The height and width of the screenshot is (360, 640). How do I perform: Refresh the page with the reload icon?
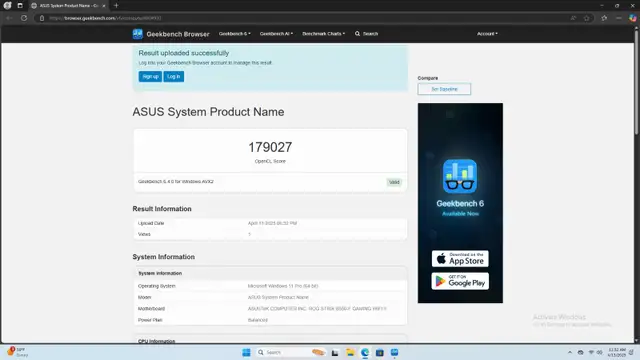24,18
